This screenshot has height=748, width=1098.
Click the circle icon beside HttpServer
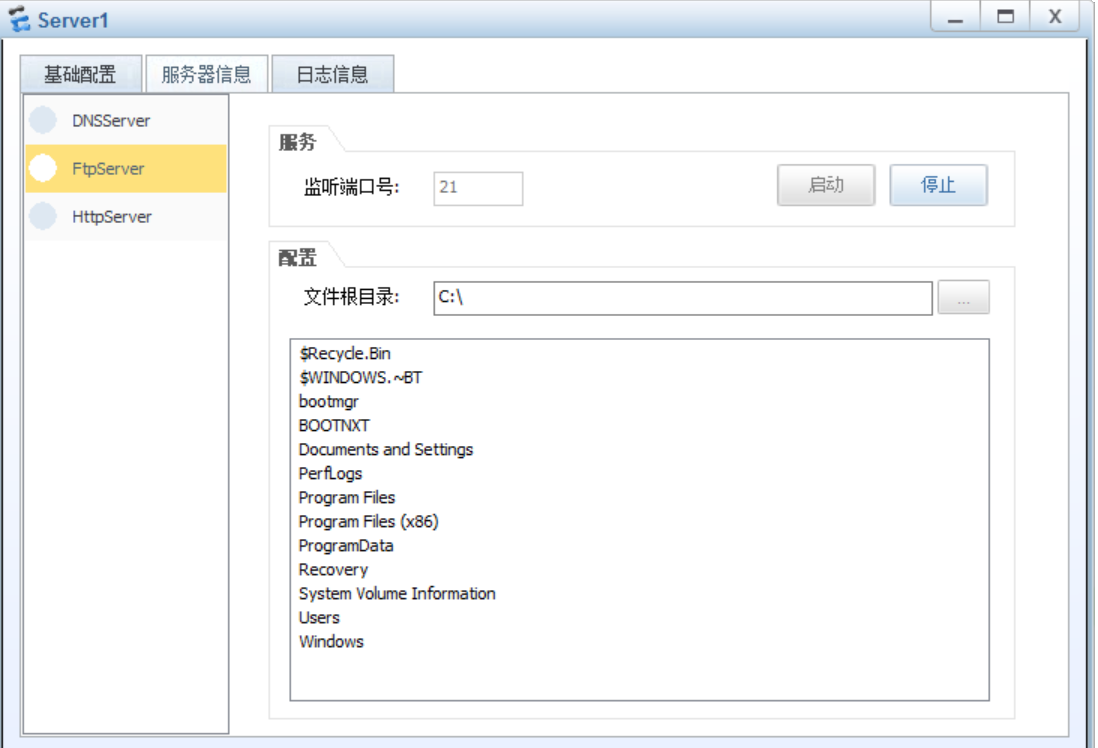pos(43,216)
